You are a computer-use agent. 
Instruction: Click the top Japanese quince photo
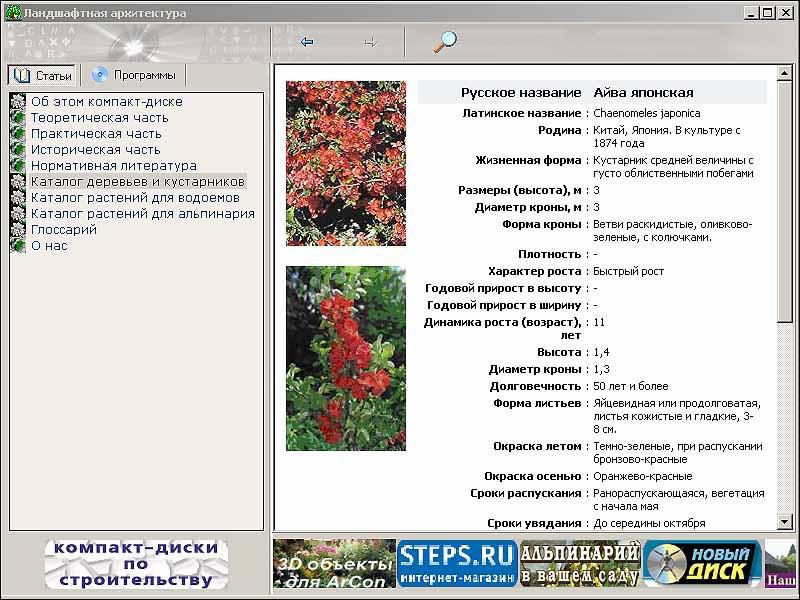click(345, 163)
